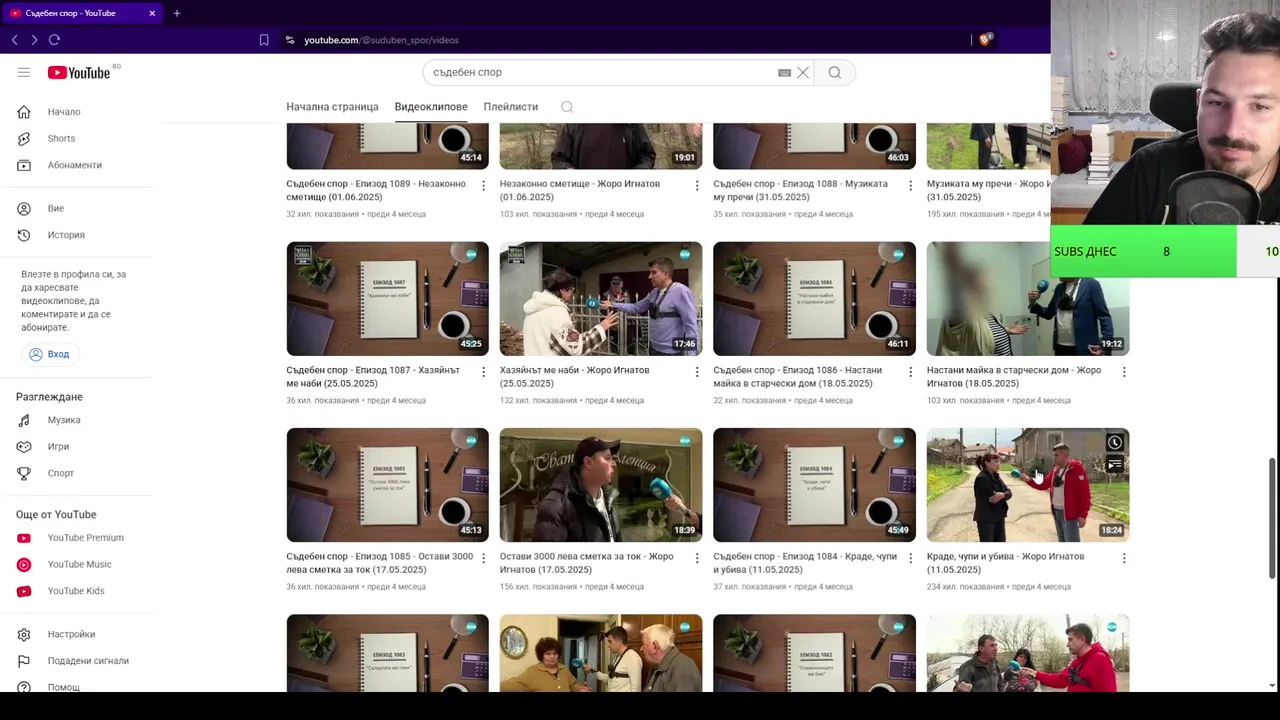Click the browser back arrow
Viewport: 1280px width, 720px height.
coord(15,40)
